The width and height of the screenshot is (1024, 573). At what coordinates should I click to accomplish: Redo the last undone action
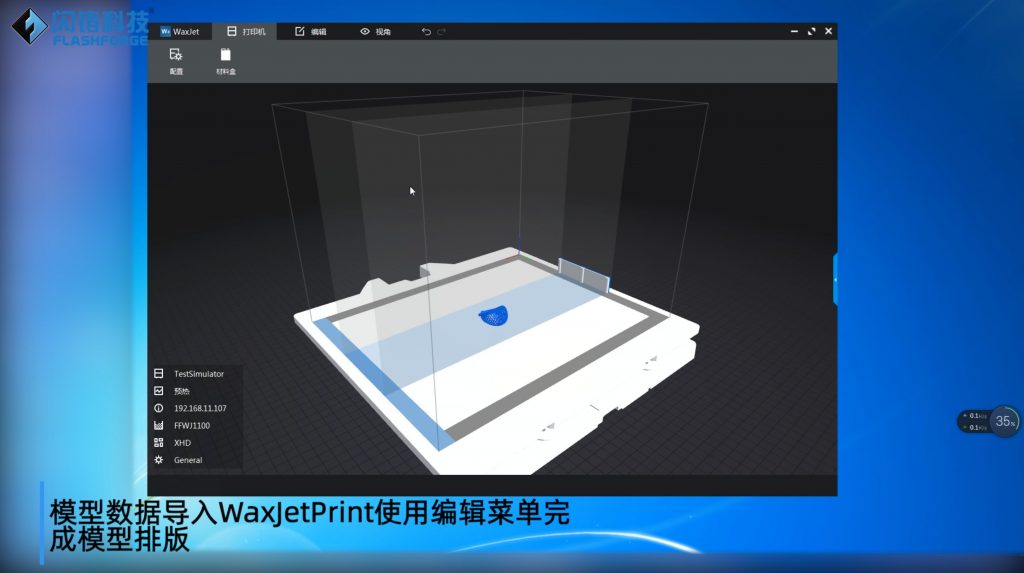(x=441, y=31)
